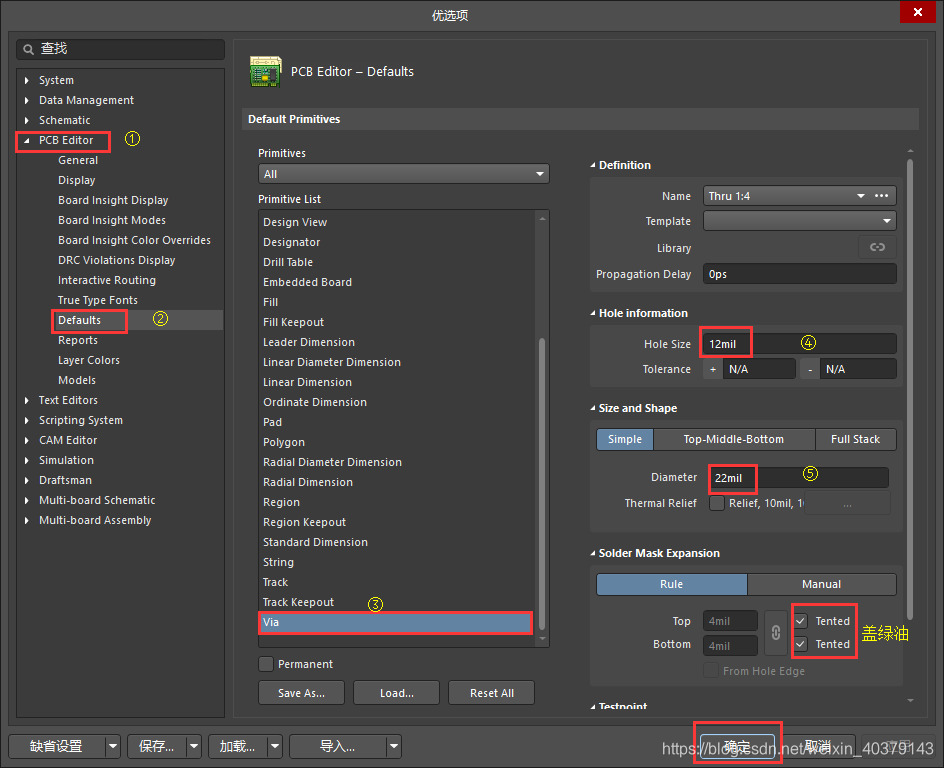This screenshot has width=944, height=768.
Task: Click the library link chain icon
Action: point(877,247)
